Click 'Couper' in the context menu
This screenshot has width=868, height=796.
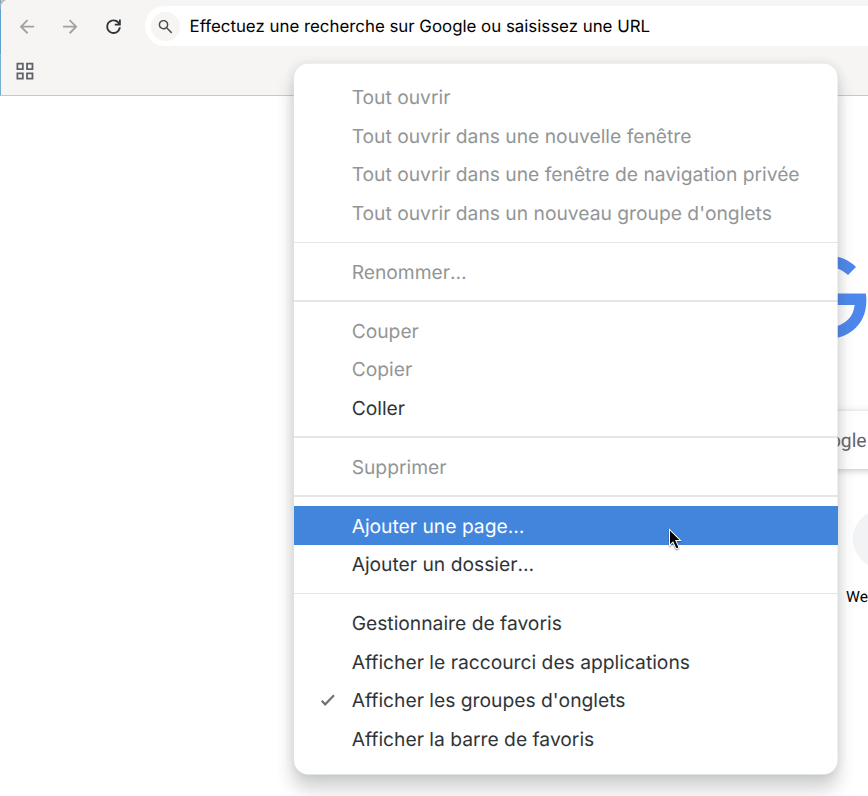coord(385,331)
